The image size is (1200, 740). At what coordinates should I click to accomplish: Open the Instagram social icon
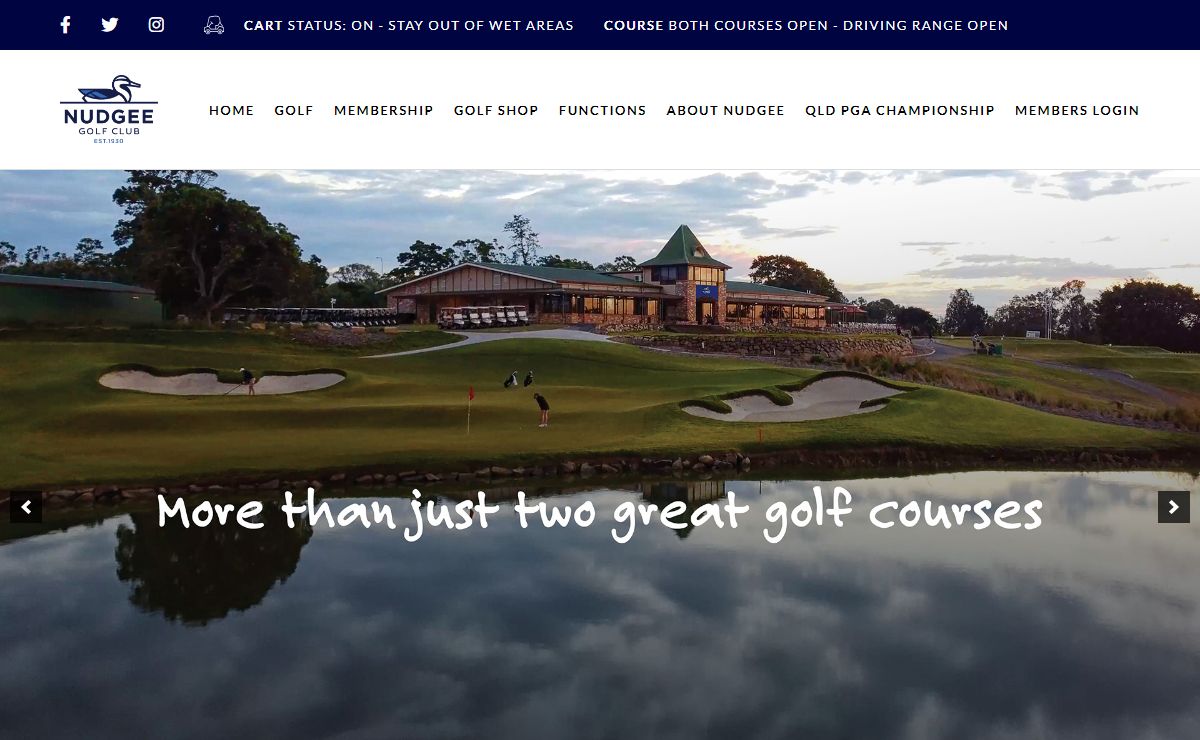pos(156,25)
